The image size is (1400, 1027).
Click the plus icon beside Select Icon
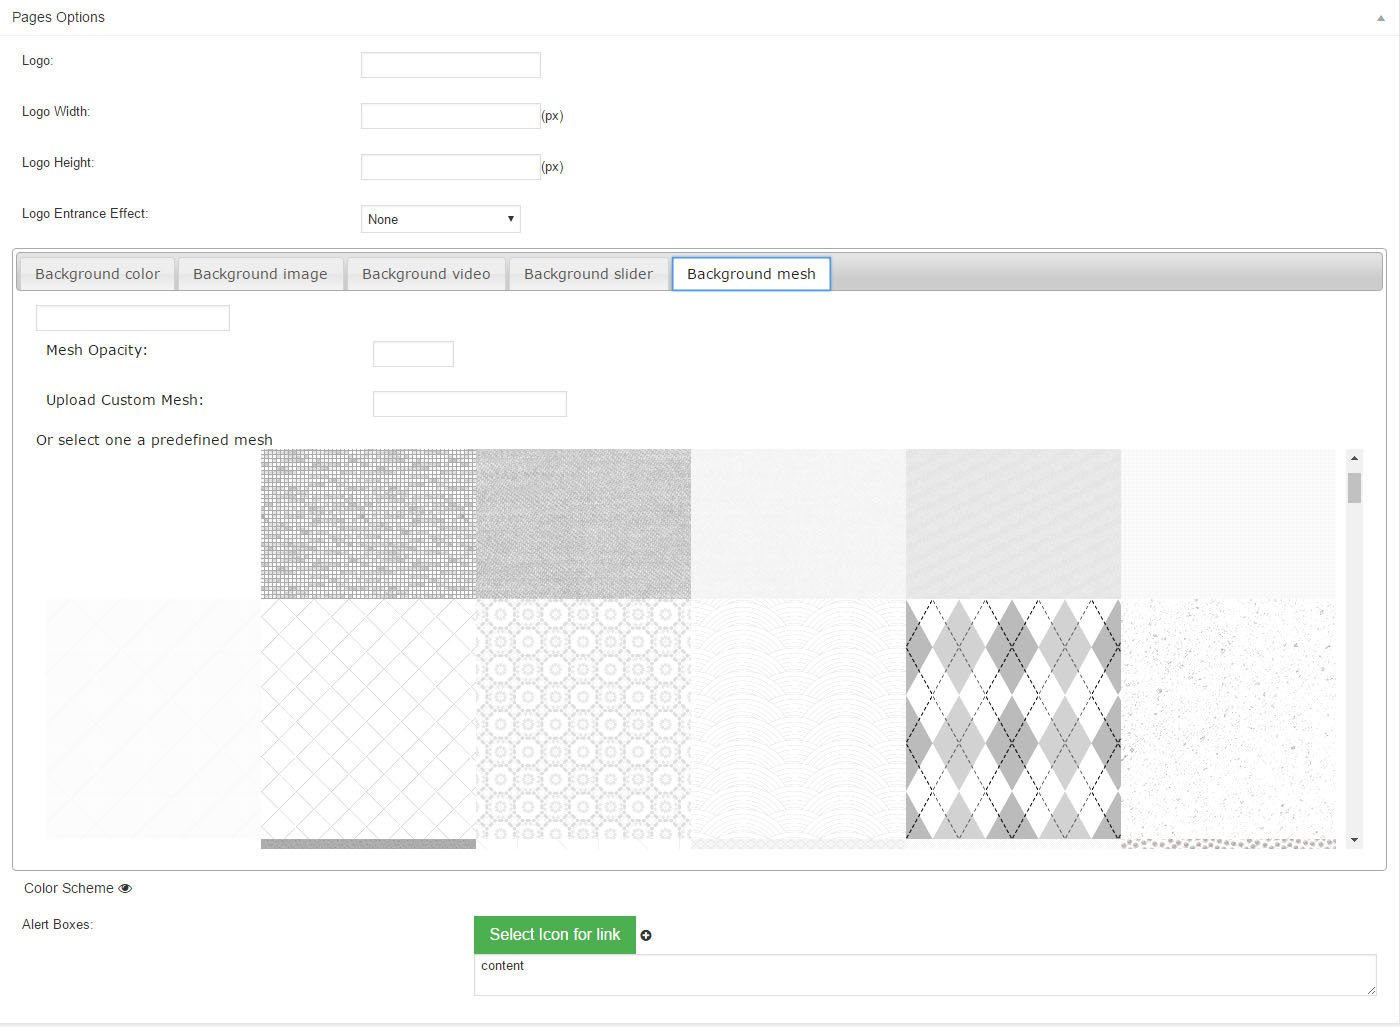(646, 935)
